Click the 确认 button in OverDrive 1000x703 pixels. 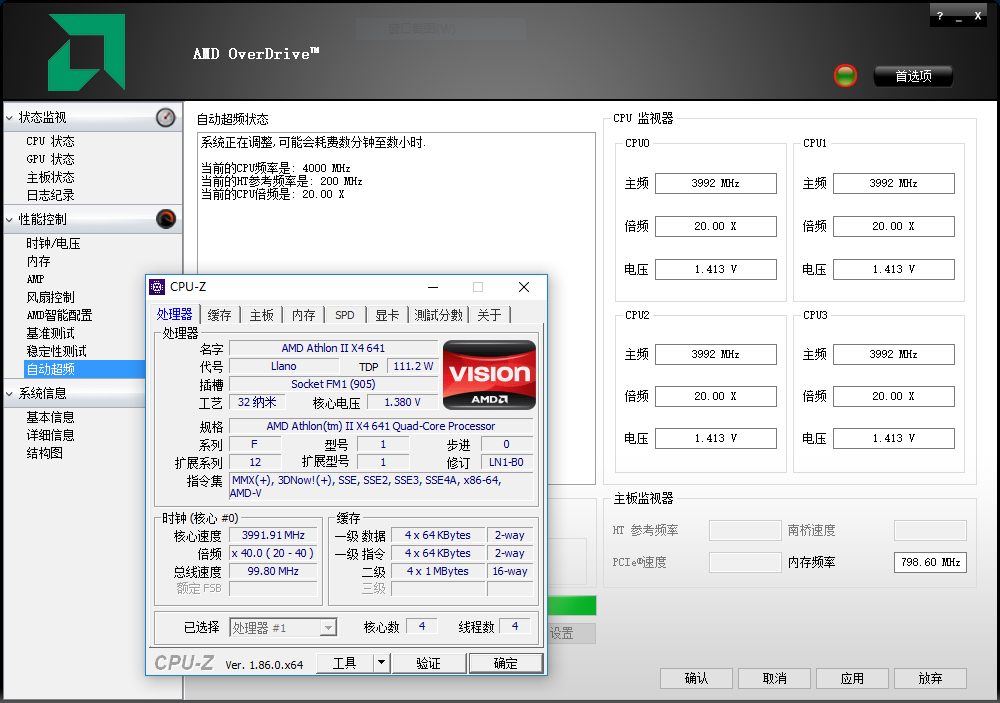coord(696,678)
